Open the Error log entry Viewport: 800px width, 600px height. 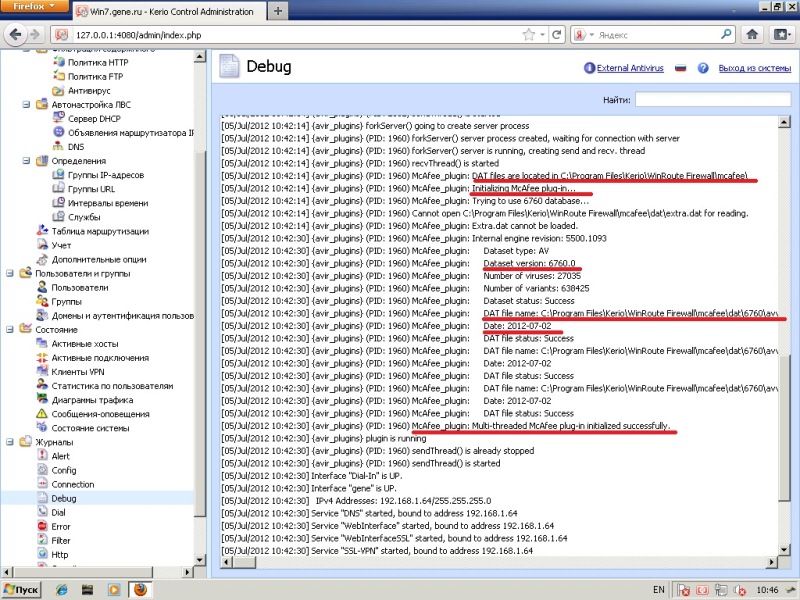pyautogui.click(x=60, y=526)
